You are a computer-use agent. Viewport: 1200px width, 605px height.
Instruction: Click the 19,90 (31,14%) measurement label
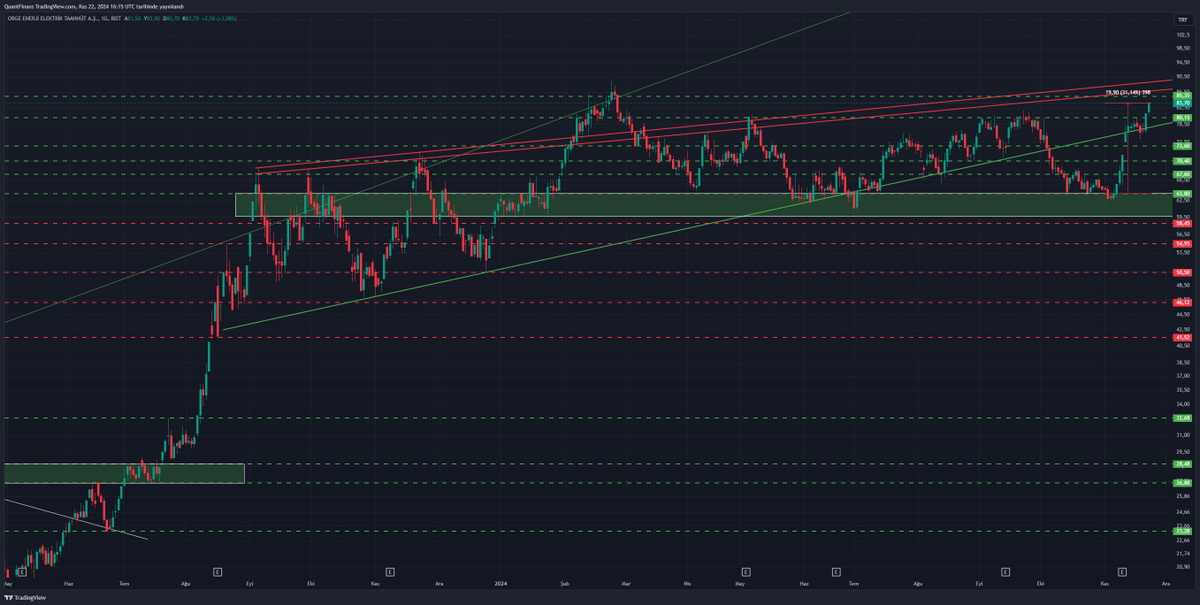1128,92
